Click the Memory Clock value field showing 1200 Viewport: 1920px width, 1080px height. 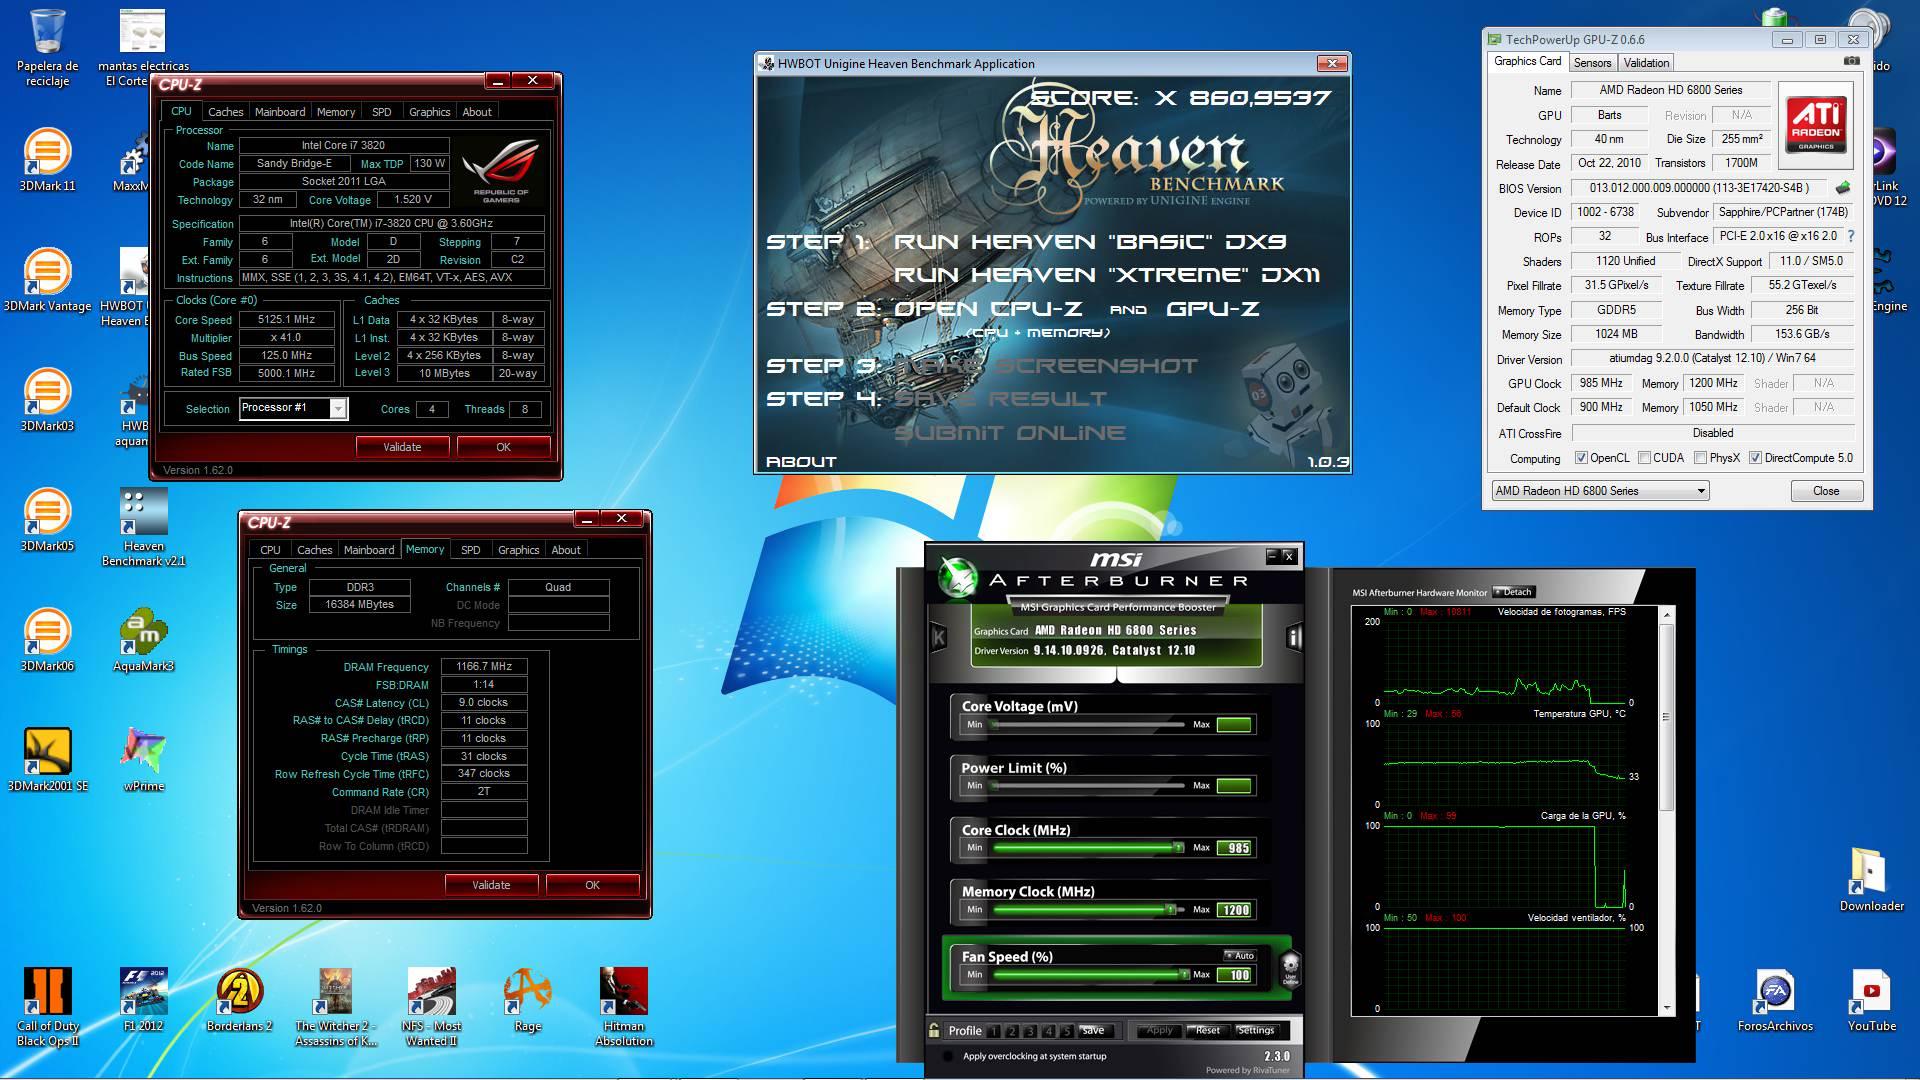1235,910
